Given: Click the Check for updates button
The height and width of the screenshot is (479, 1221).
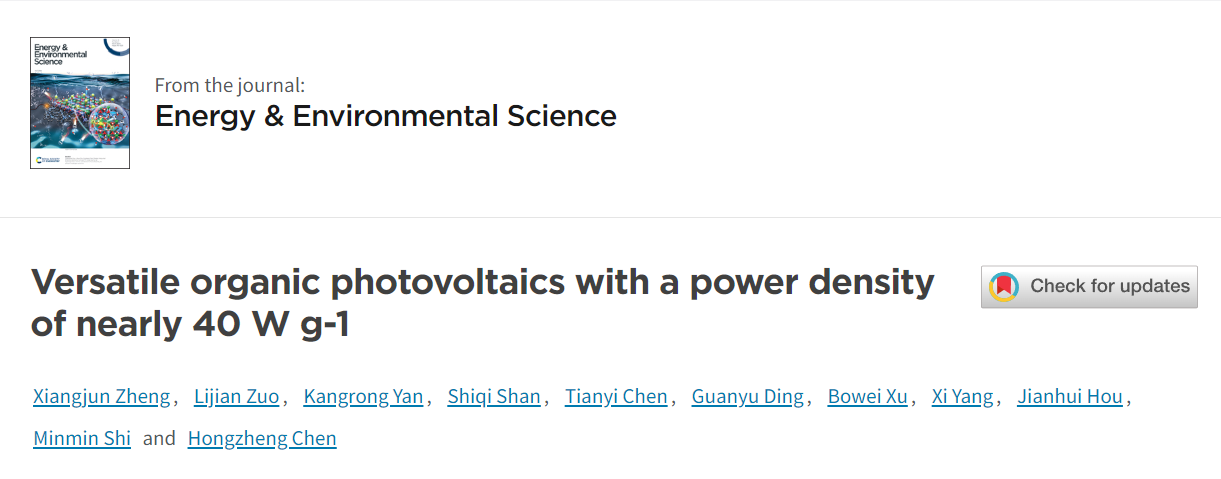Looking at the screenshot, I should pos(1089,286).
